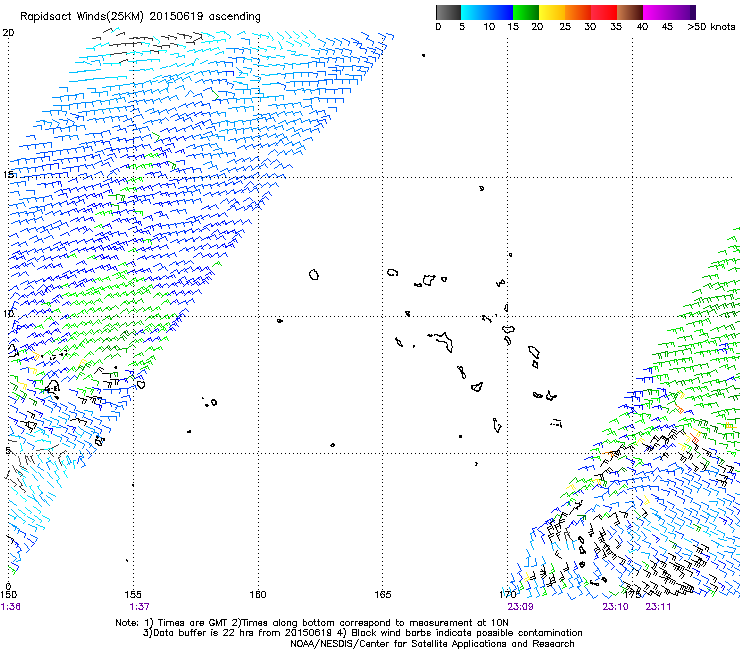Click the brown 35-40 knots legend swatch
Image resolution: width=740 pixels, height=650 pixels.
[x=630, y=12]
